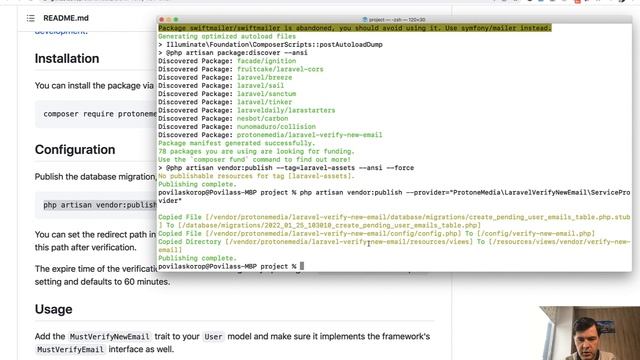This screenshot has width=640, height=360.
Task: Click discovered package 'laravel/sail'
Action: 260,85
